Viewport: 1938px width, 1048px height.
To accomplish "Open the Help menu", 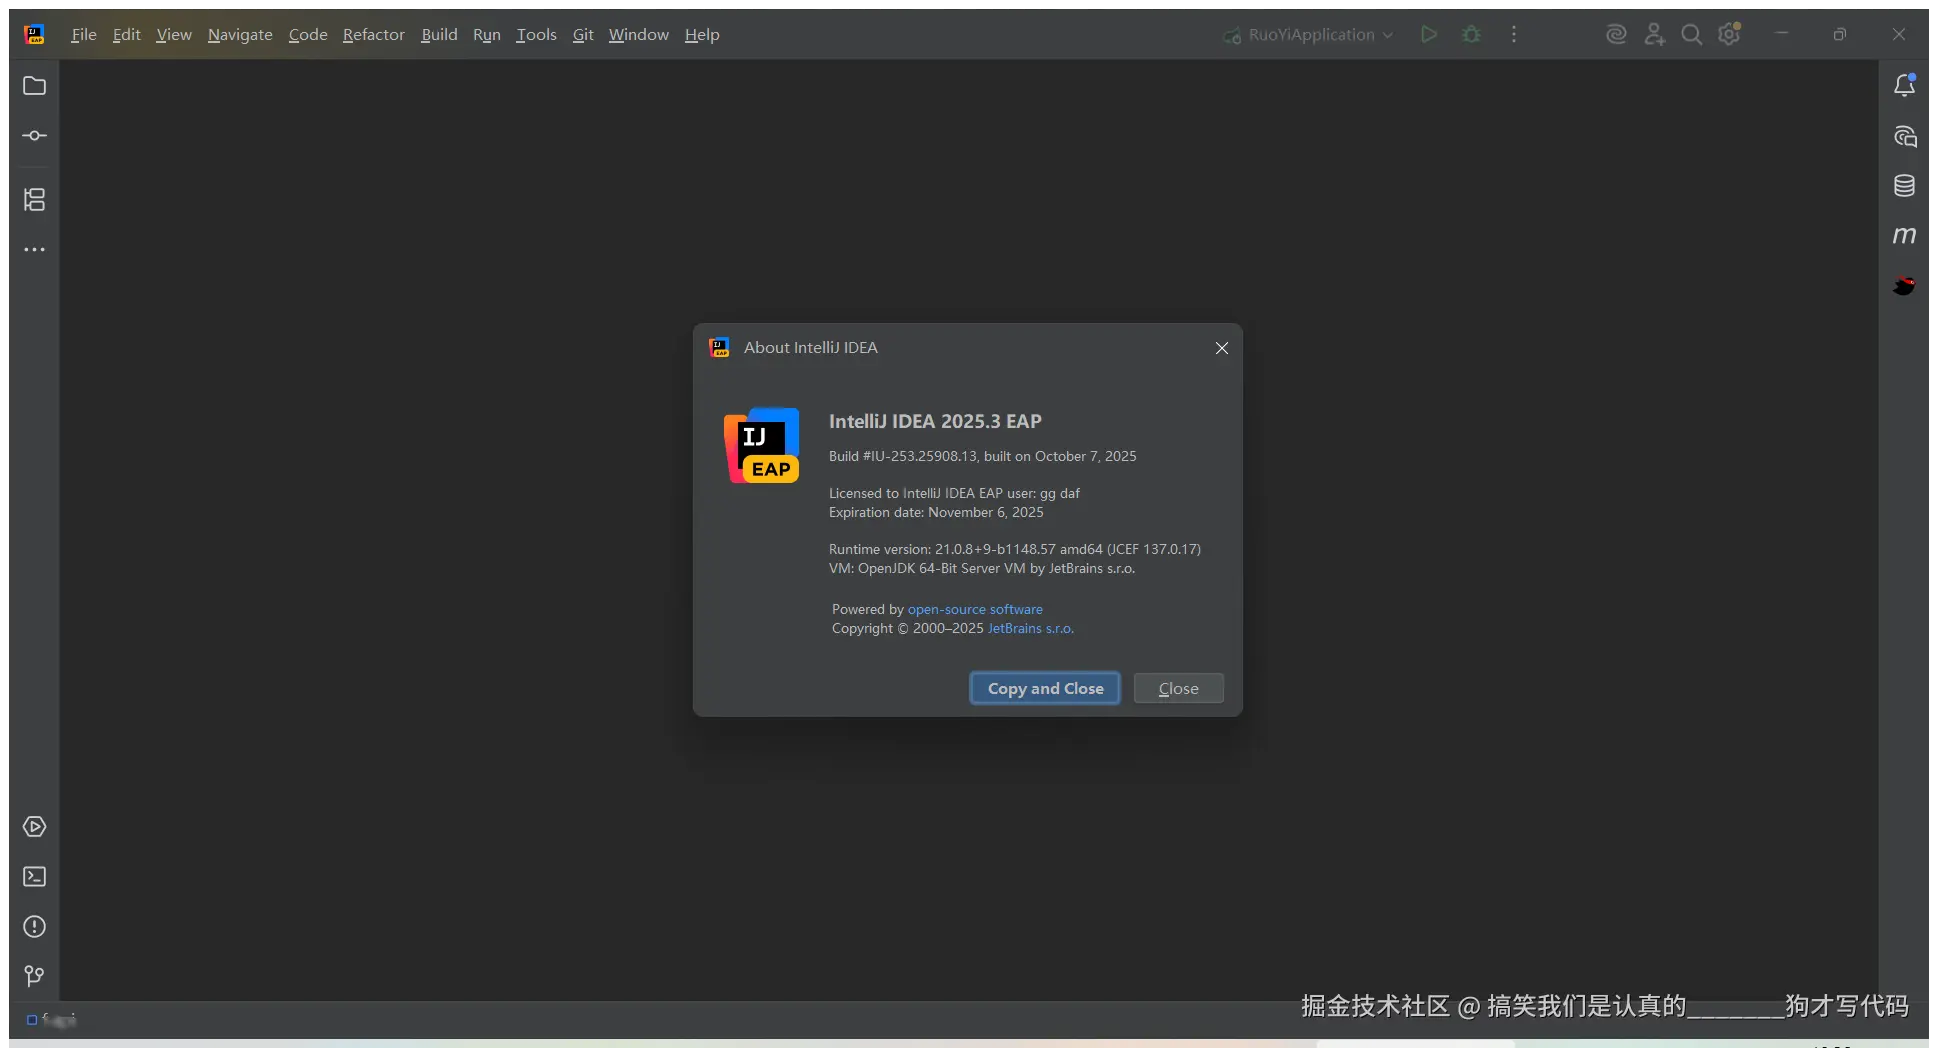I will (702, 35).
